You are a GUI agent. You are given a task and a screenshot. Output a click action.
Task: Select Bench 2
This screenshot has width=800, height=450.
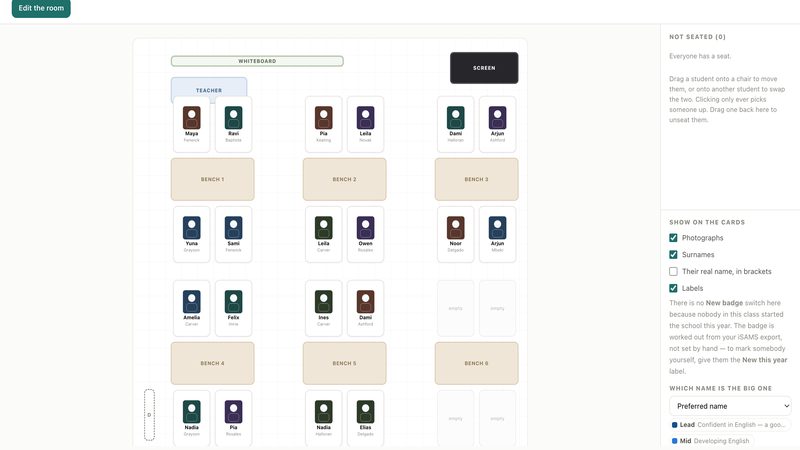(344, 179)
